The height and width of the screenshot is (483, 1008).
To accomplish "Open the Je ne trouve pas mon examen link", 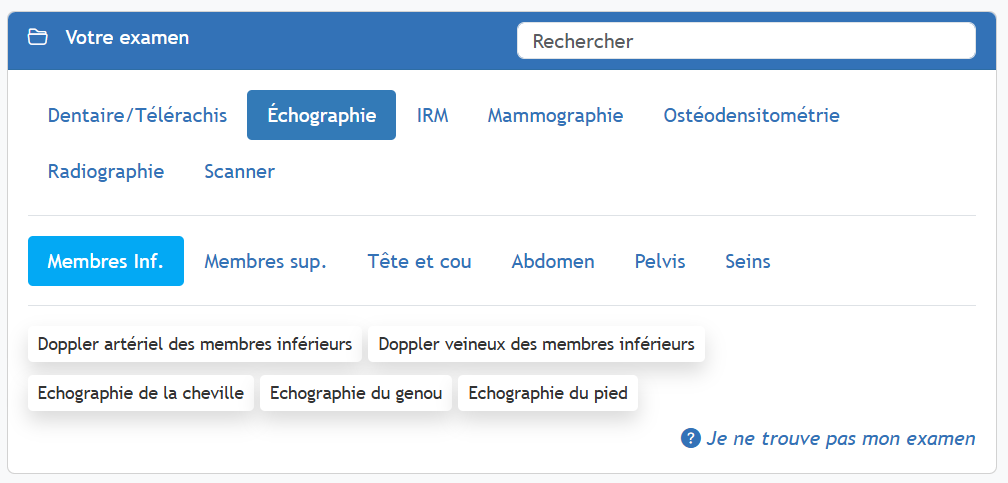I will (840, 438).
